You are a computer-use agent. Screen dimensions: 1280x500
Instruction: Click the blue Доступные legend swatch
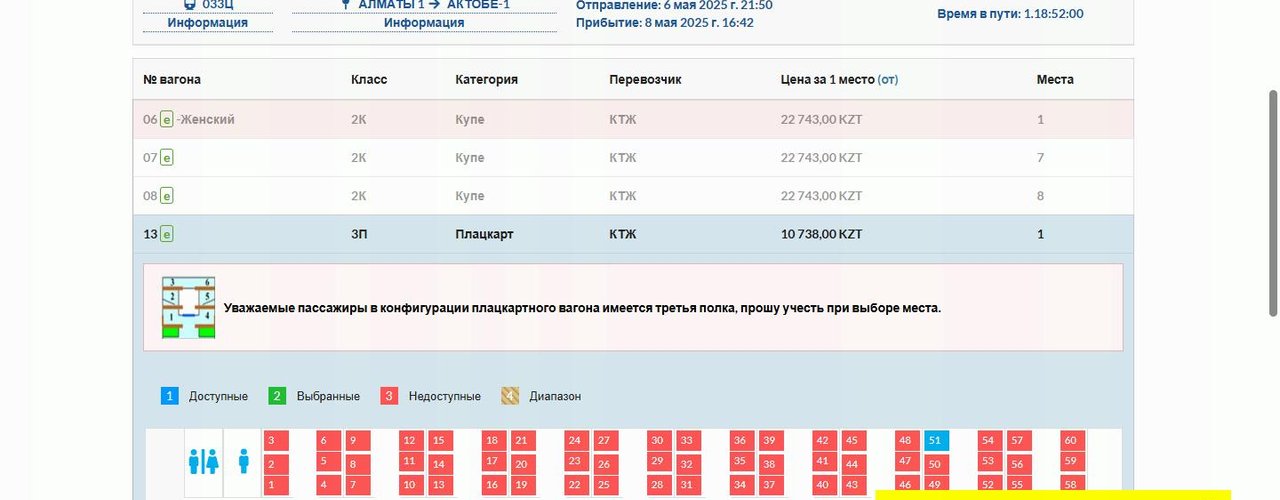pyautogui.click(x=170, y=396)
